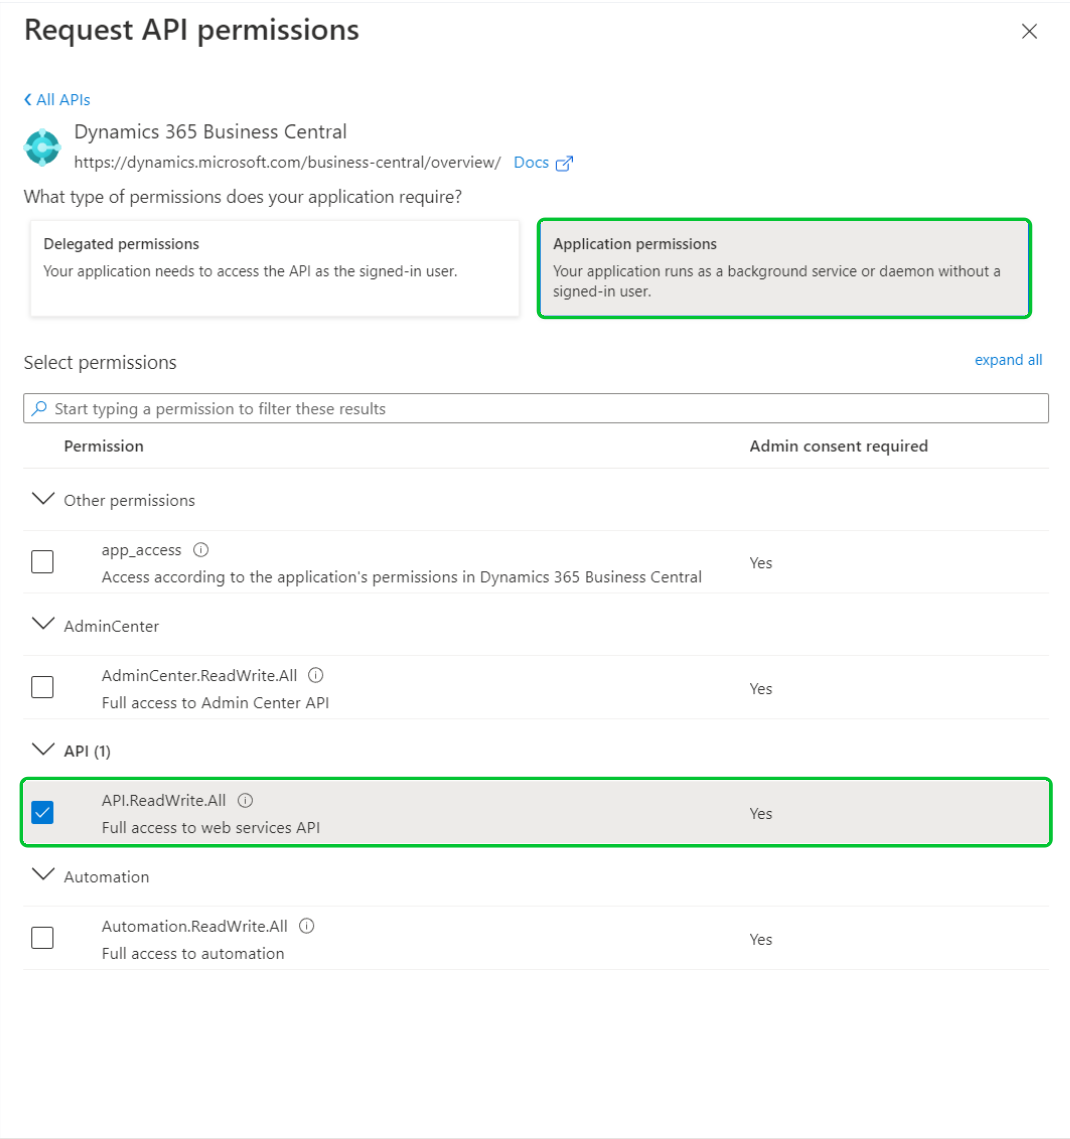Uncheck the API.ReadWrite.All permission
Image resolution: width=1070 pixels, height=1139 pixels.
click(x=42, y=813)
